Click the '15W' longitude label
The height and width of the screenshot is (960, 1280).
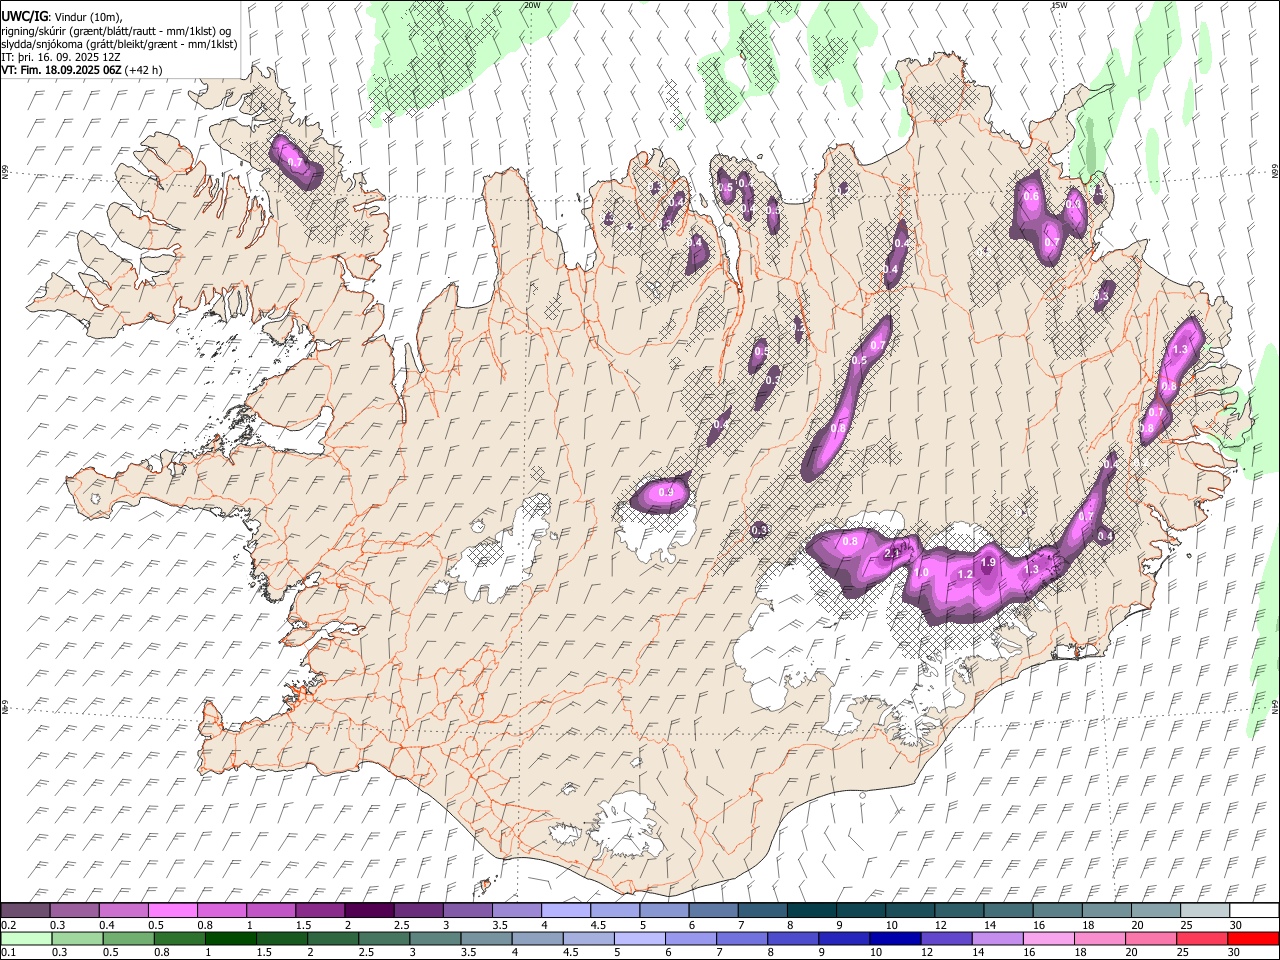(1059, 5)
